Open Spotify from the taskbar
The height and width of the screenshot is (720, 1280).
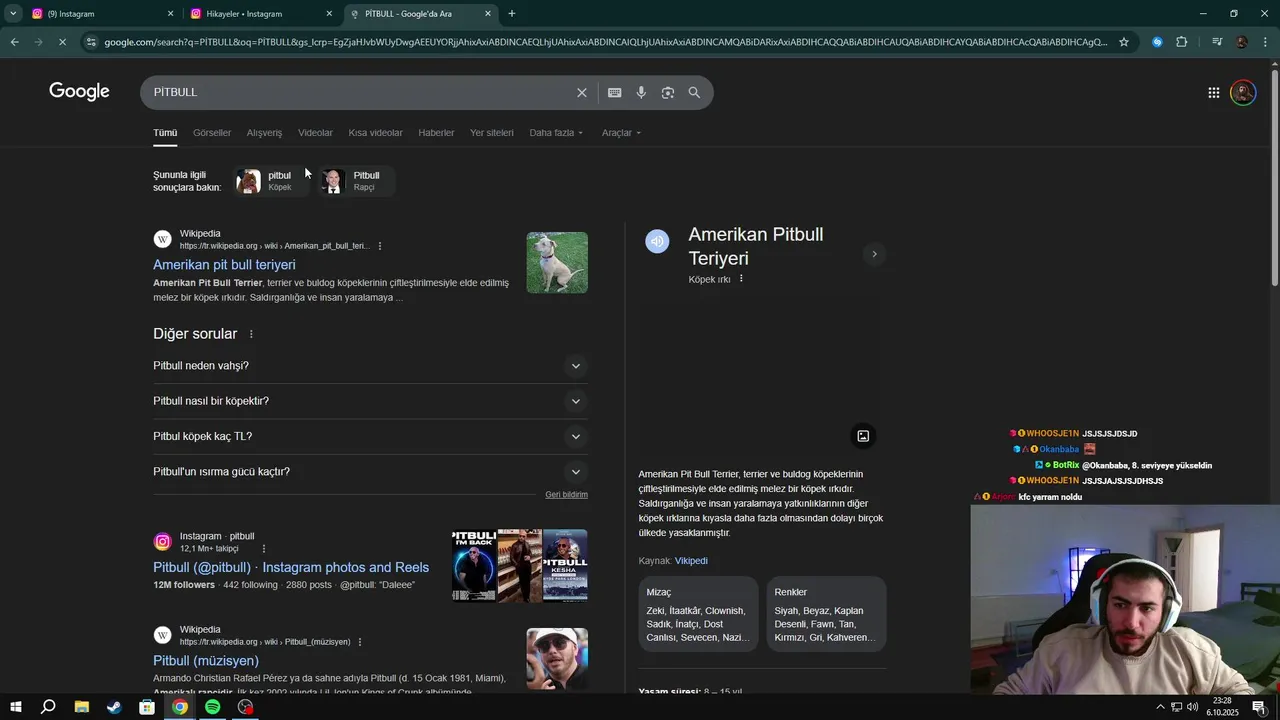212,707
